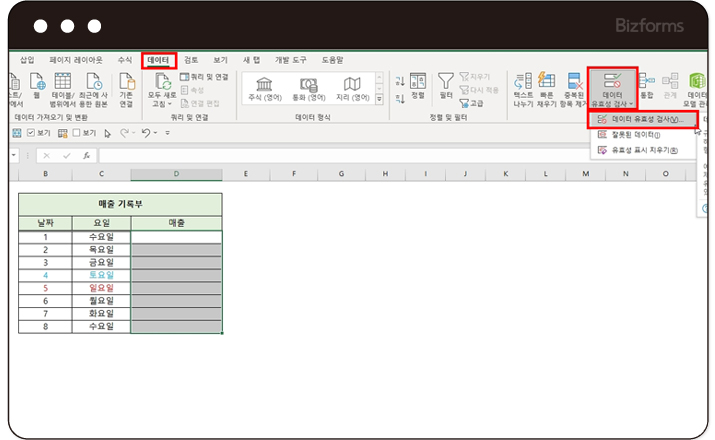Check the second unchecked 보기 checkbox
The height and width of the screenshot is (440, 715).
click(x=76, y=132)
